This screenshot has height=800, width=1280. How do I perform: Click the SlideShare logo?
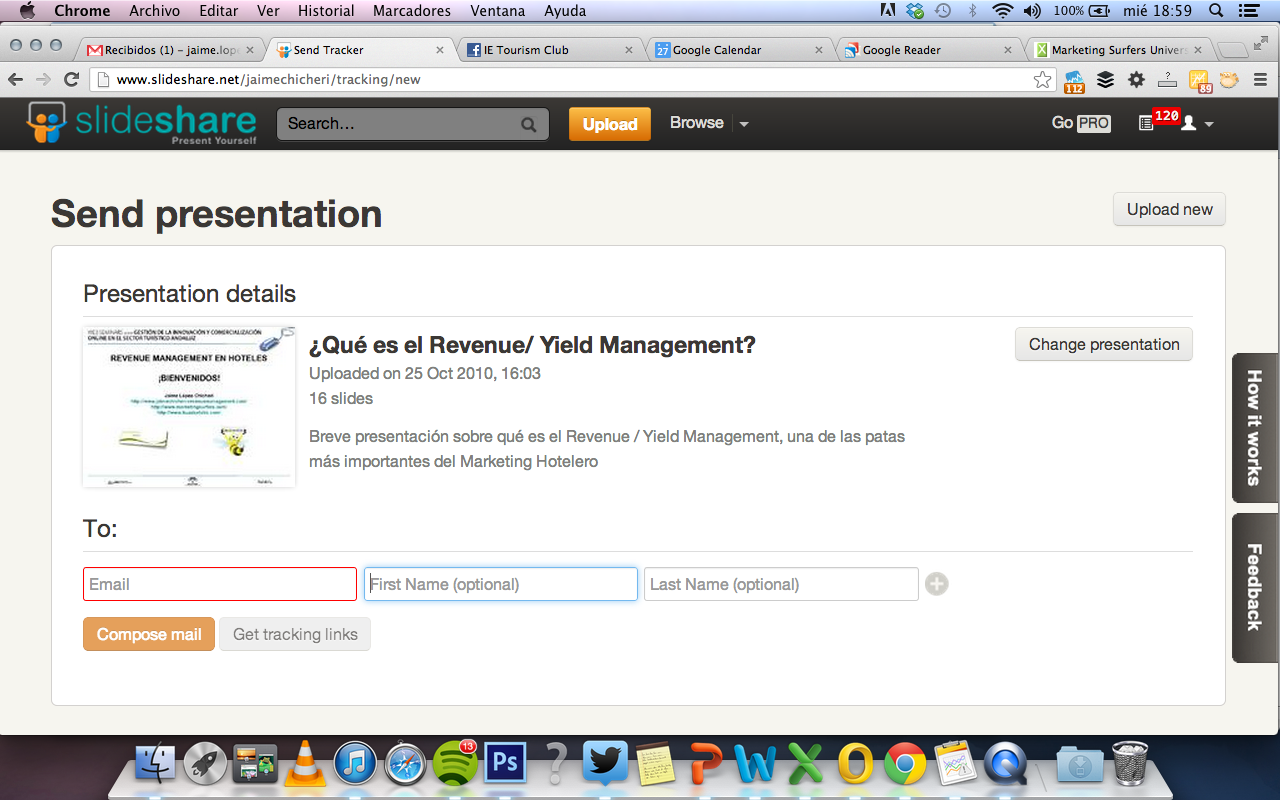pos(141,124)
